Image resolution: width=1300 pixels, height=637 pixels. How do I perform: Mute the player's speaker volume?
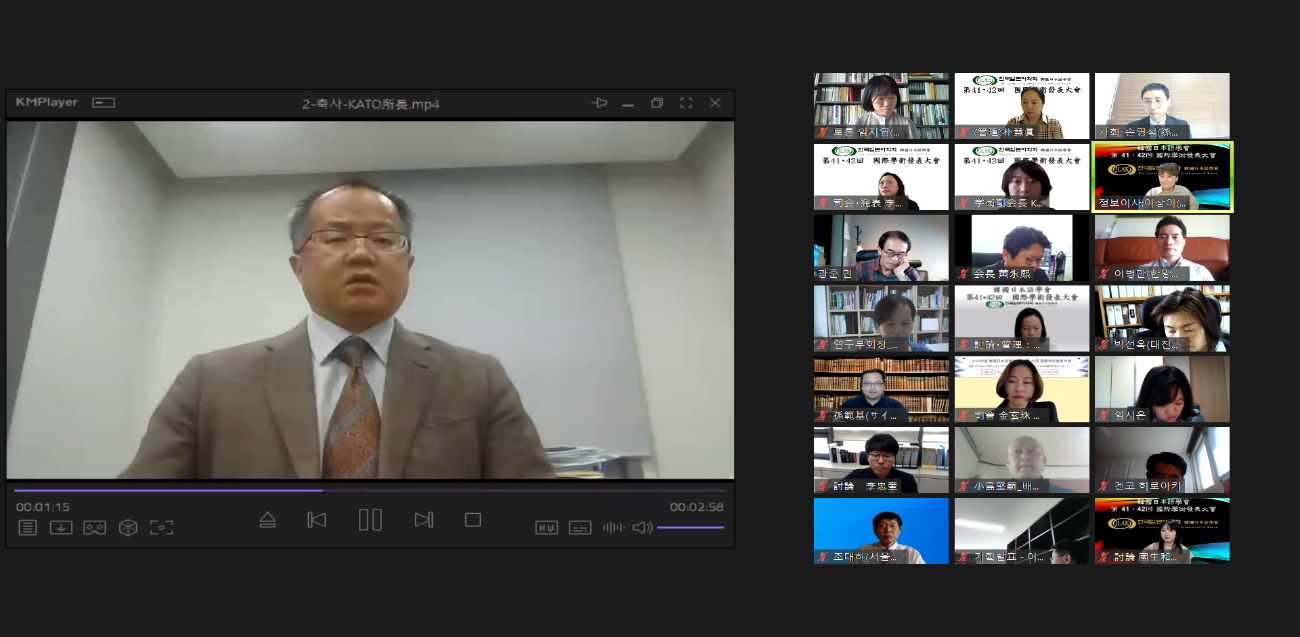point(642,527)
